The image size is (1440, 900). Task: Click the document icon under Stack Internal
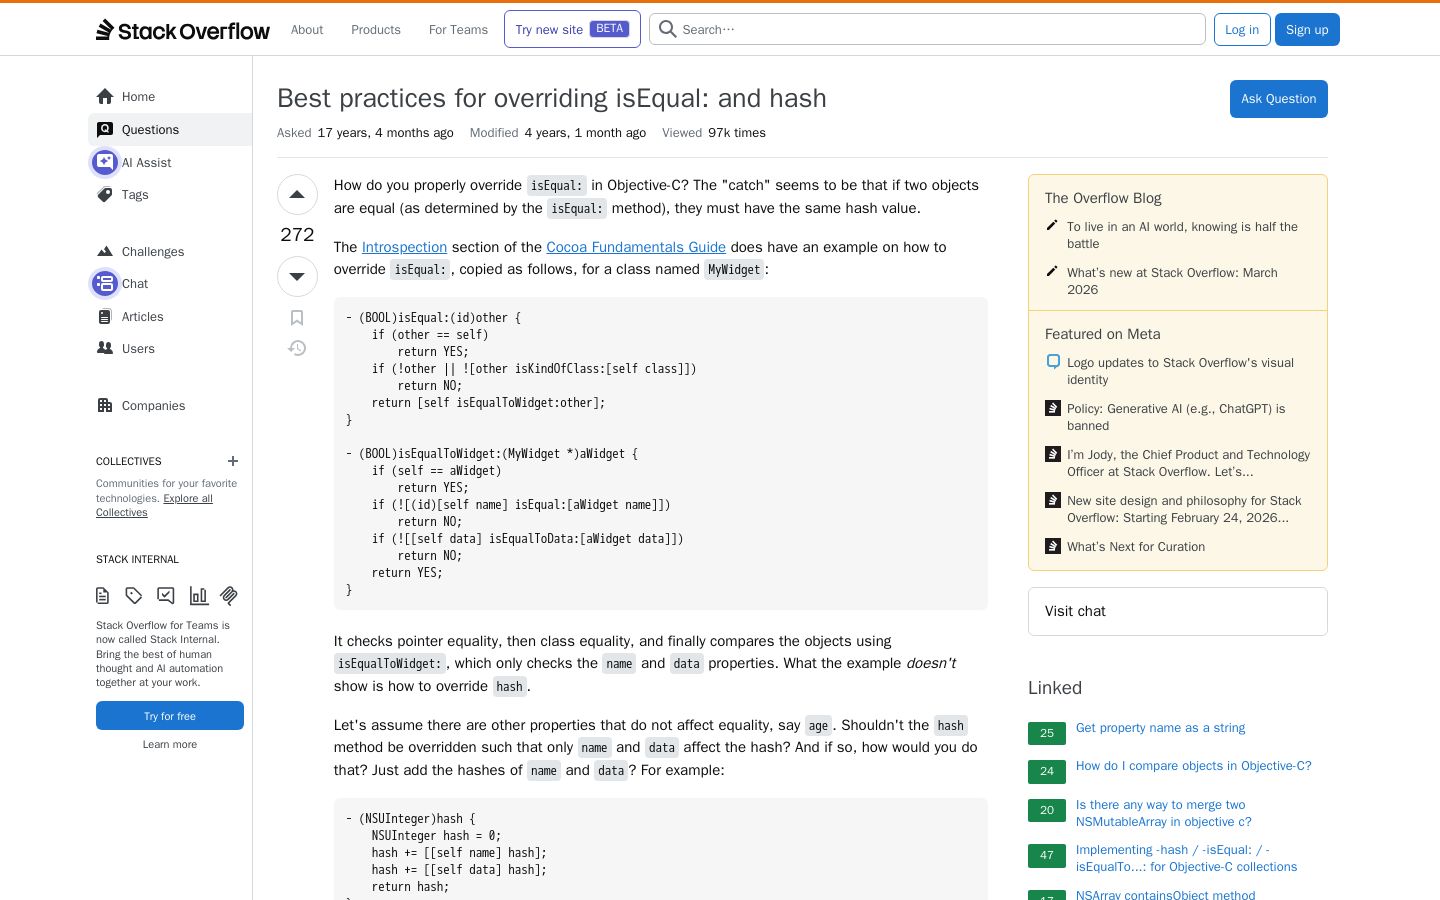pos(102,596)
